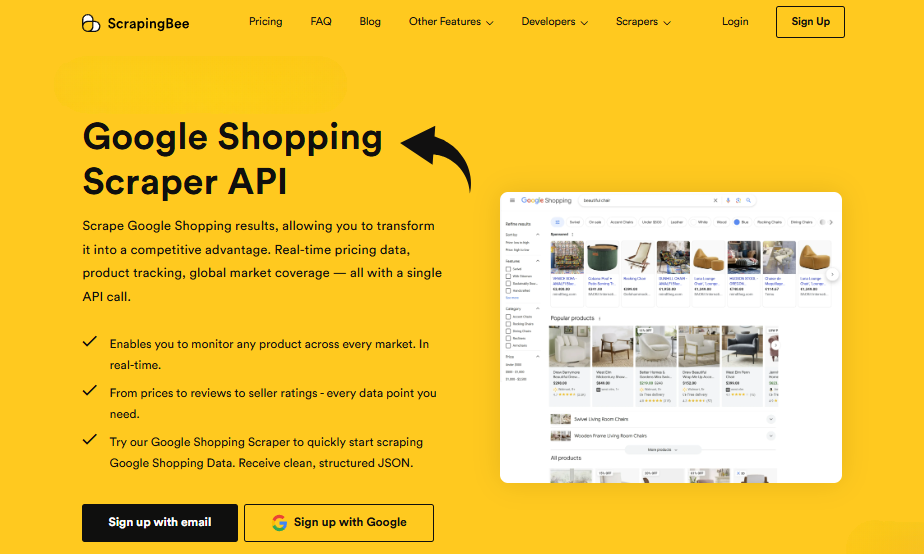Open the FAQ nav item
The image size is (924, 554).
point(321,22)
